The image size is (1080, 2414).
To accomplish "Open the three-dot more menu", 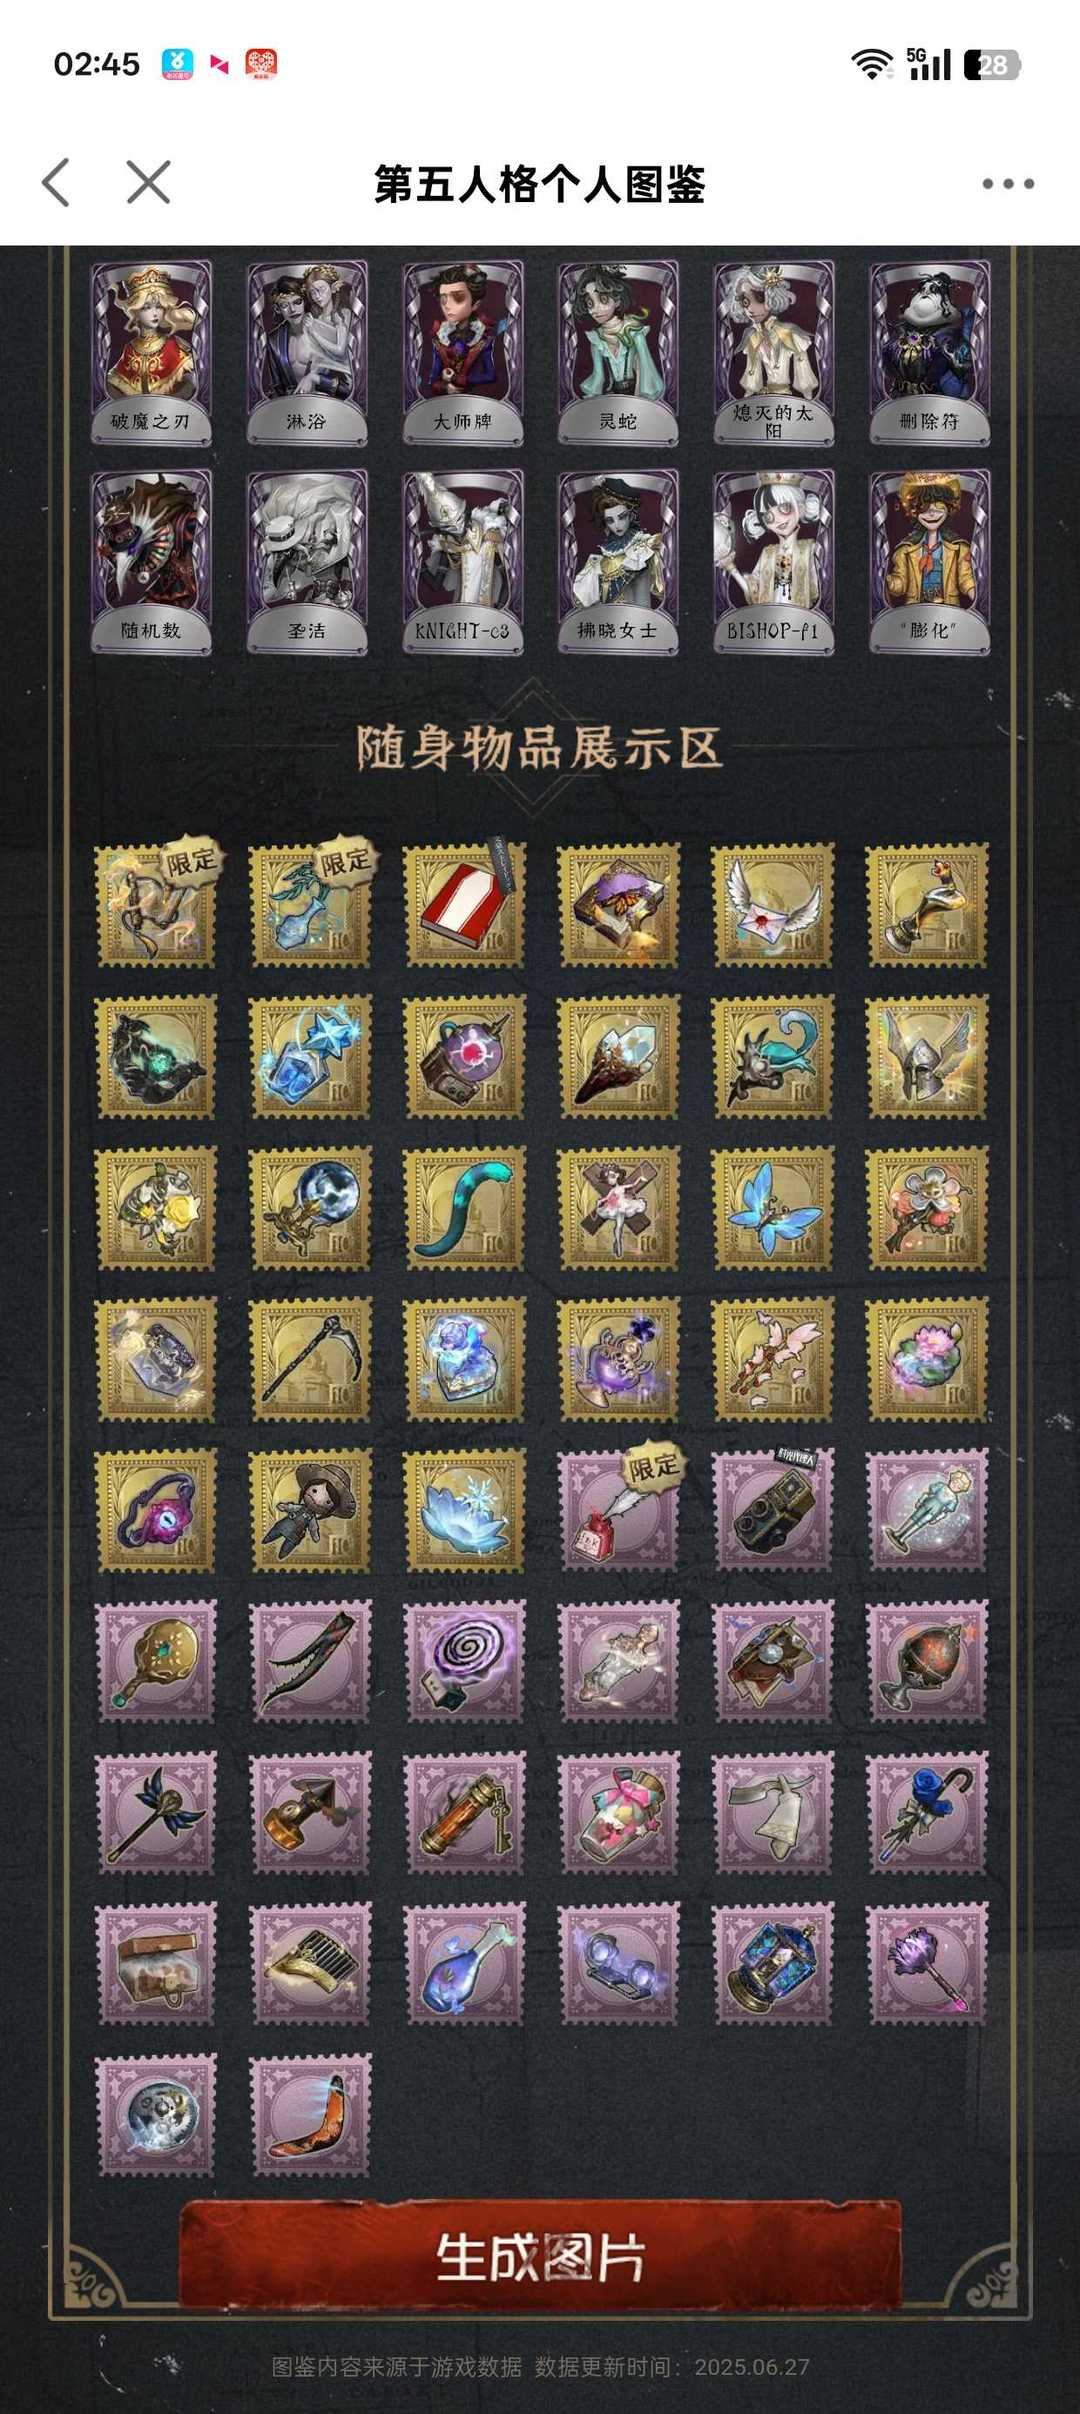I will point(1007,183).
